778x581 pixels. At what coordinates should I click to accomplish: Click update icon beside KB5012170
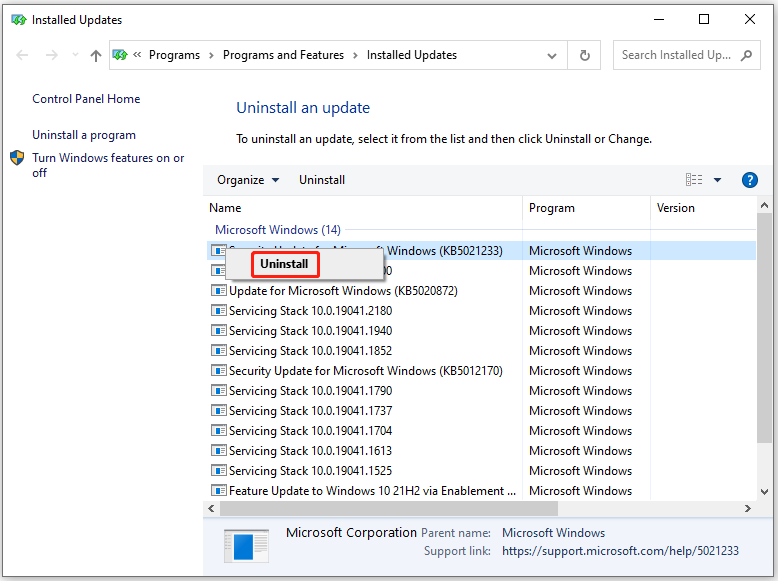pos(218,371)
